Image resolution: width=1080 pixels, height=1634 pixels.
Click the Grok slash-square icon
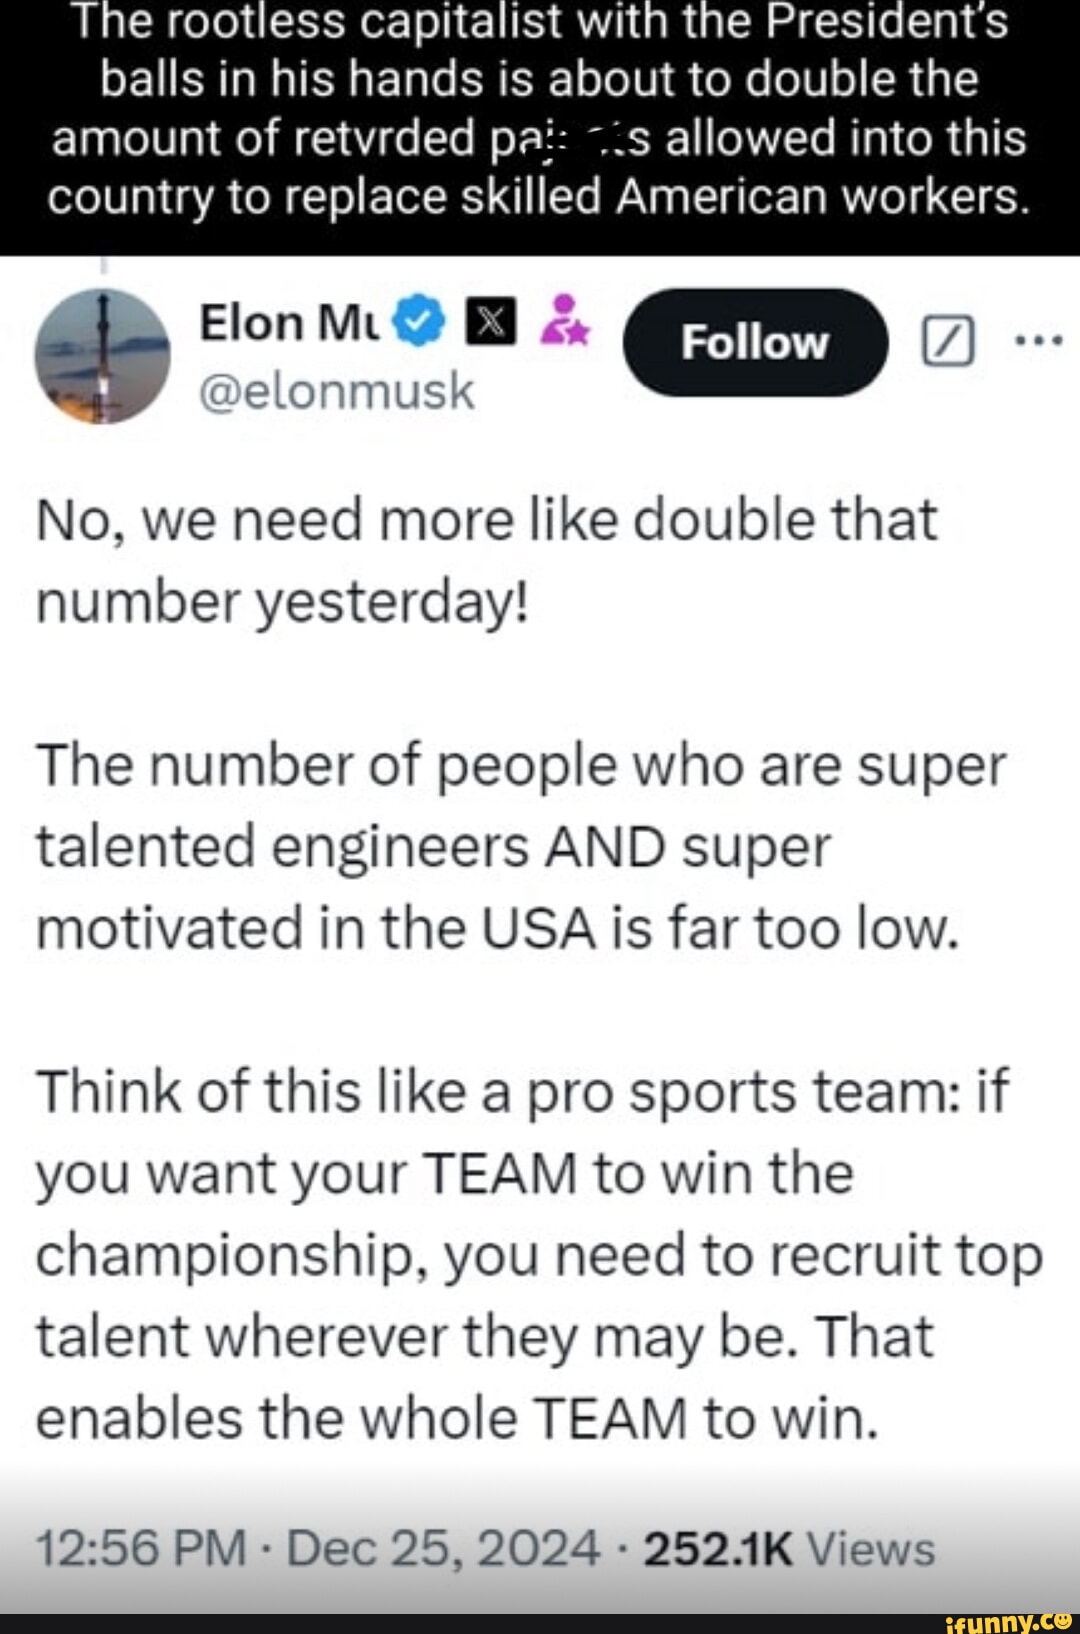tap(946, 342)
